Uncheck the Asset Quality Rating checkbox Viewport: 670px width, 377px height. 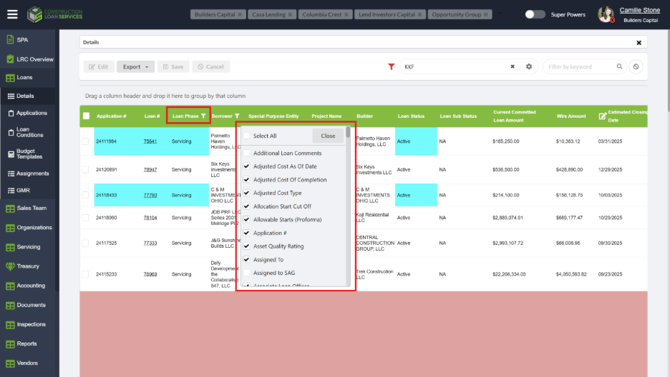coord(247,246)
